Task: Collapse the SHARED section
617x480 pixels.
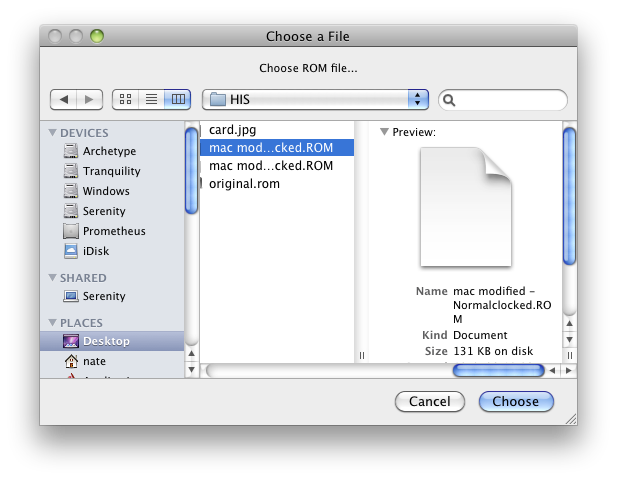Action: (x=52, y=277)
